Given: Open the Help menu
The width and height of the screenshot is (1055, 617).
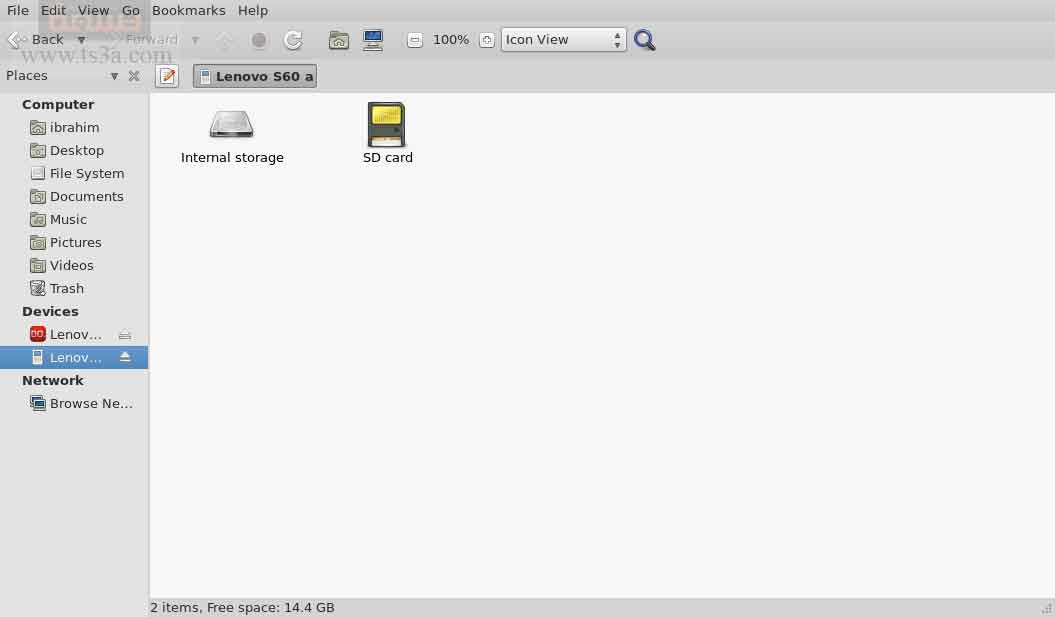Looking at the screenshot, I should [253, 10].
